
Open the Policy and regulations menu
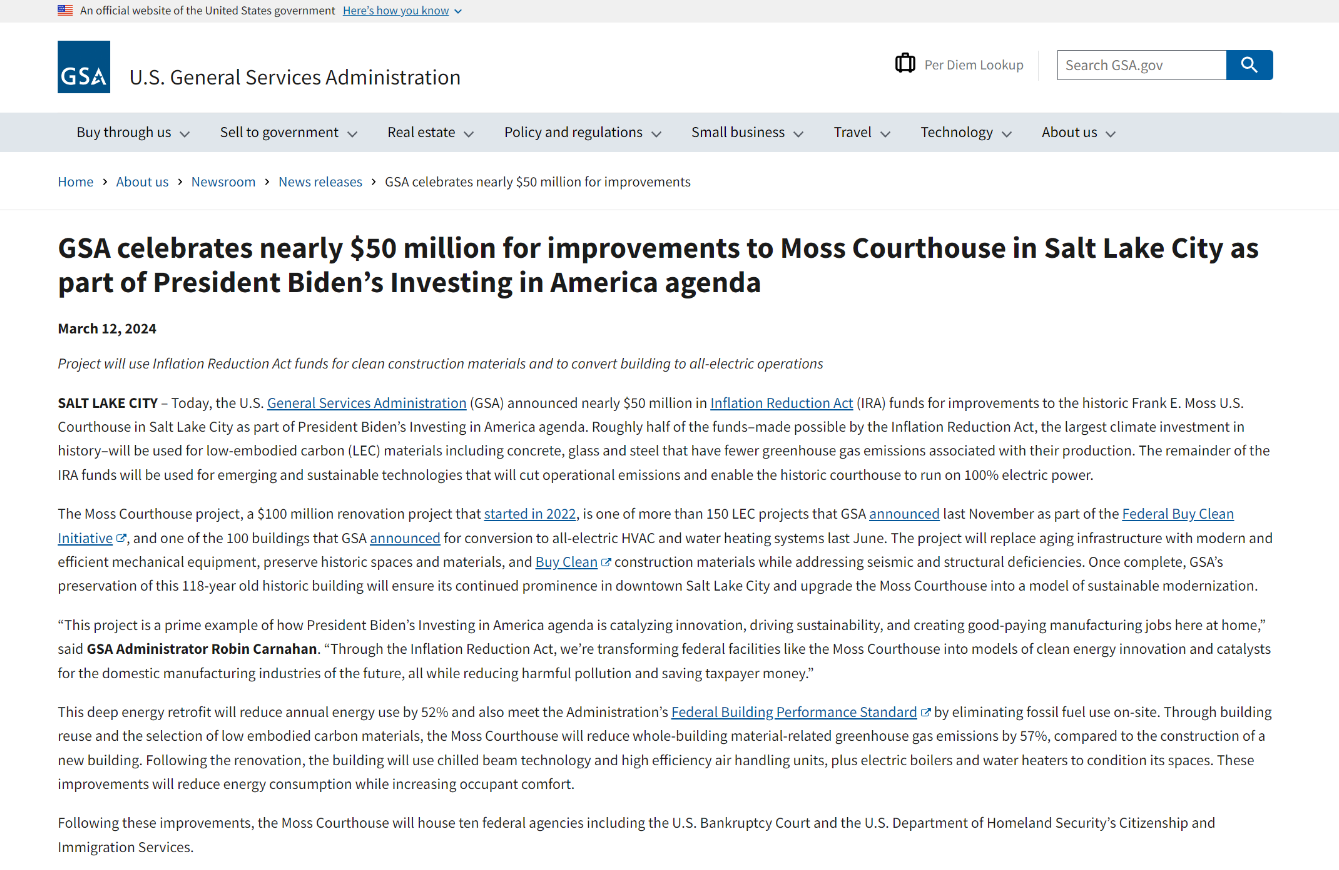coord(582,132)
